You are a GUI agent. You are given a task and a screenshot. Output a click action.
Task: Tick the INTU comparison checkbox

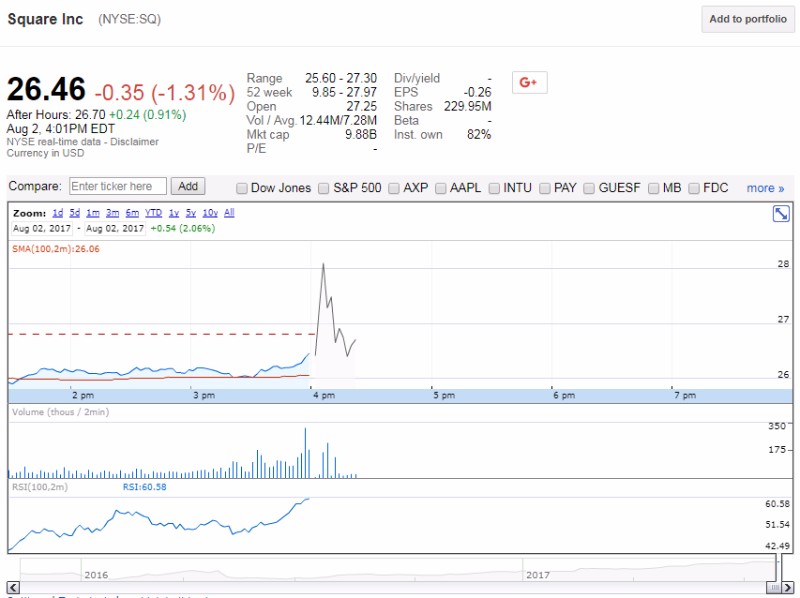point(494,188)
